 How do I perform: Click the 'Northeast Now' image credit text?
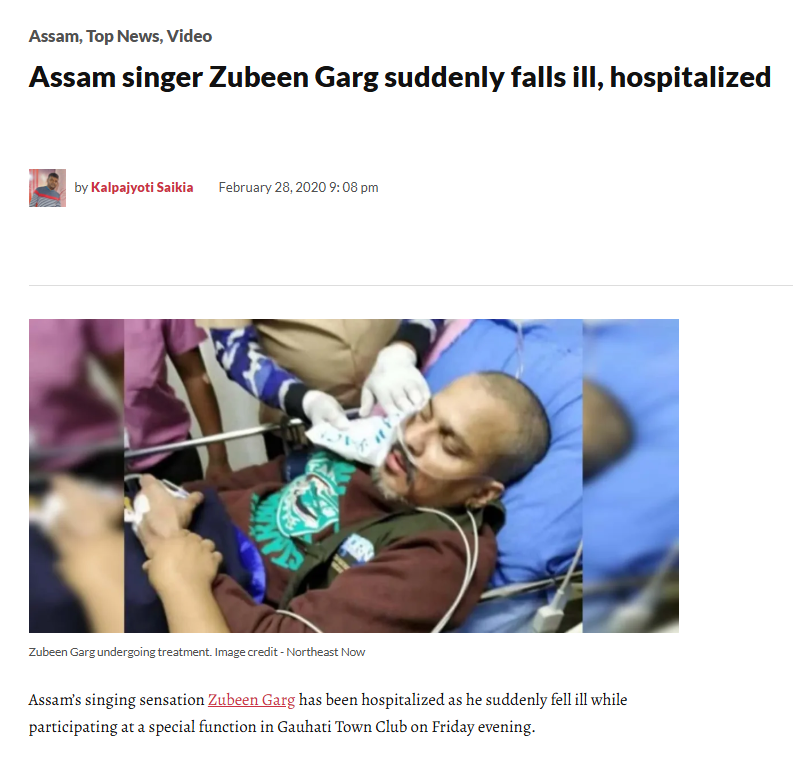pyautogui.click(x=326, y=652)
